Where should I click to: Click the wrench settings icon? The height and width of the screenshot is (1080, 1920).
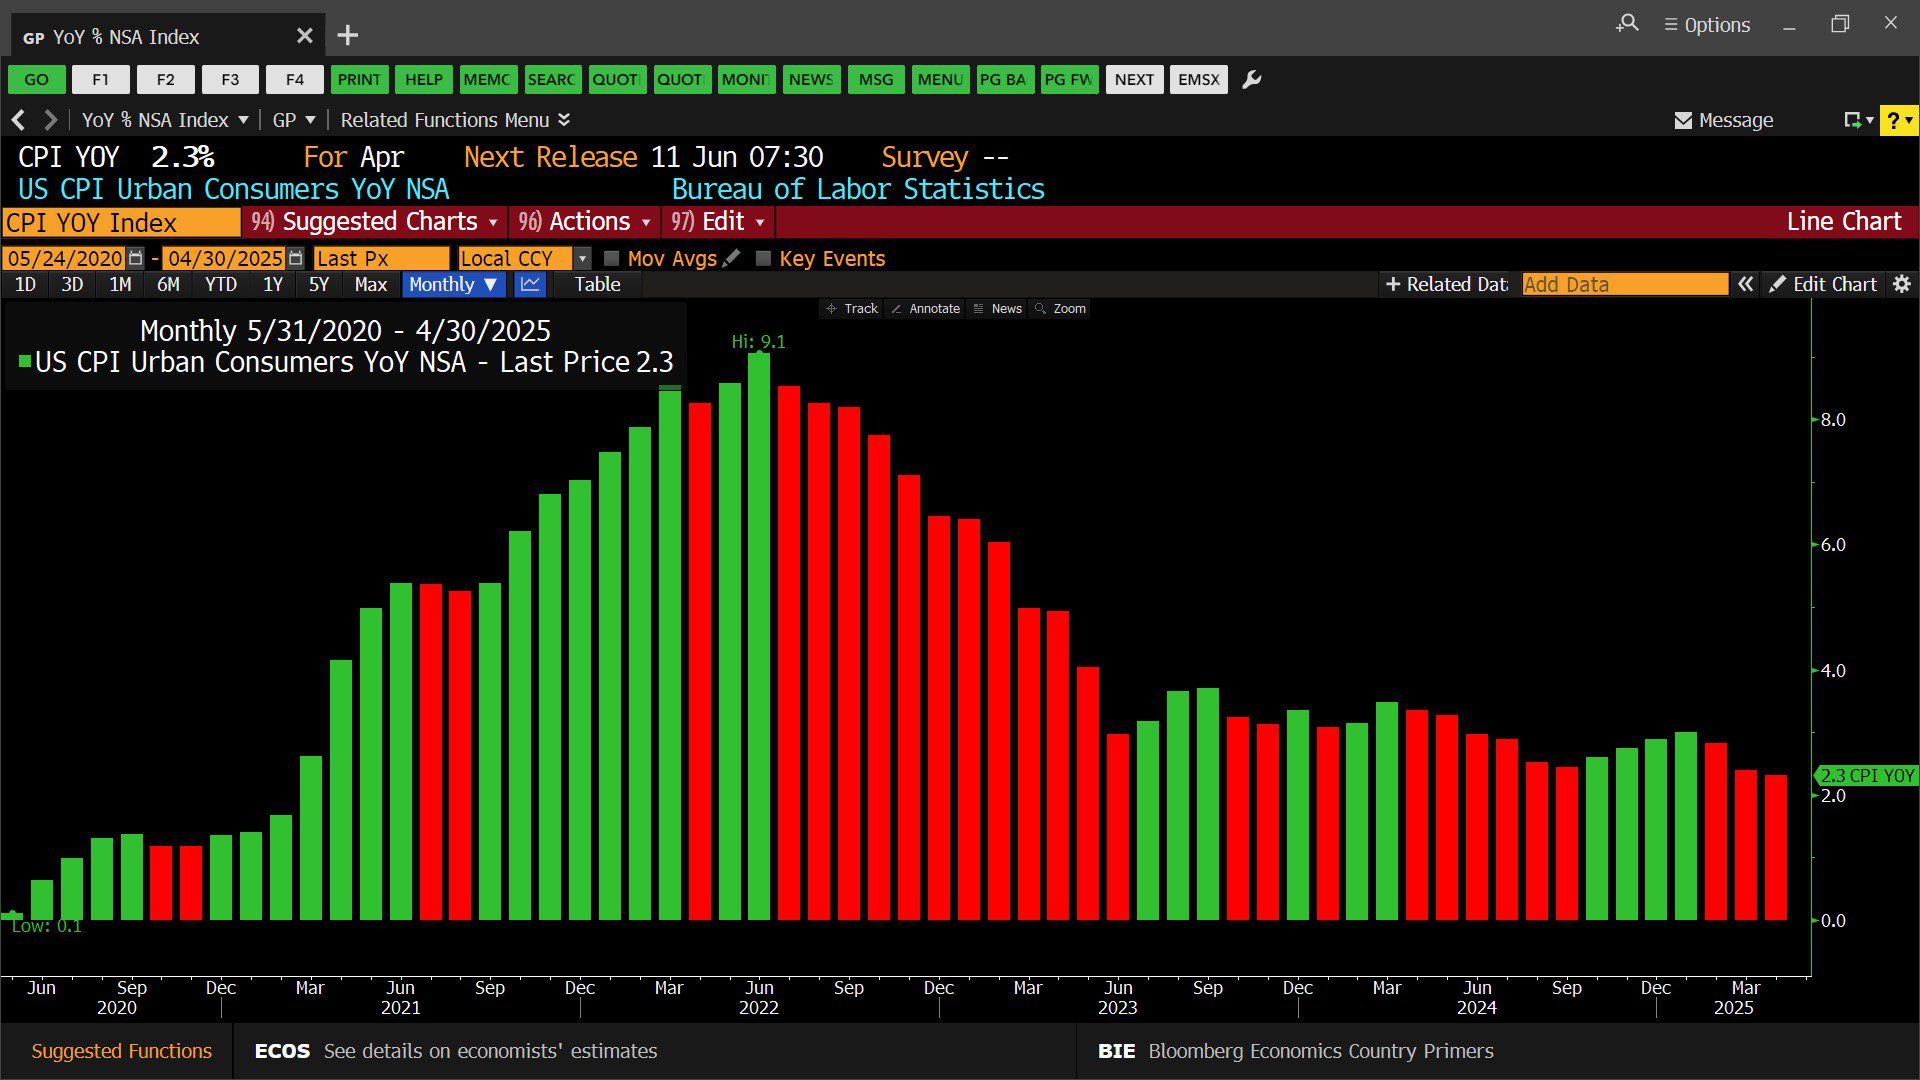[x=1251, y=80]
